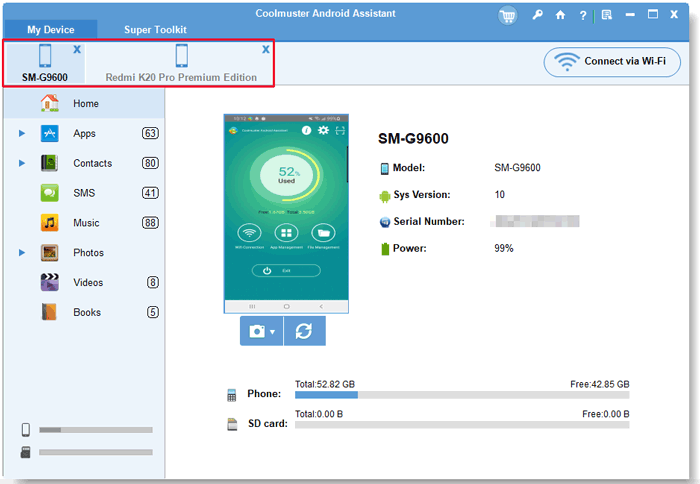Viewport: 700px width, 484px height.
Task: Click the Music count badge 88
Action: pos(150,223)
